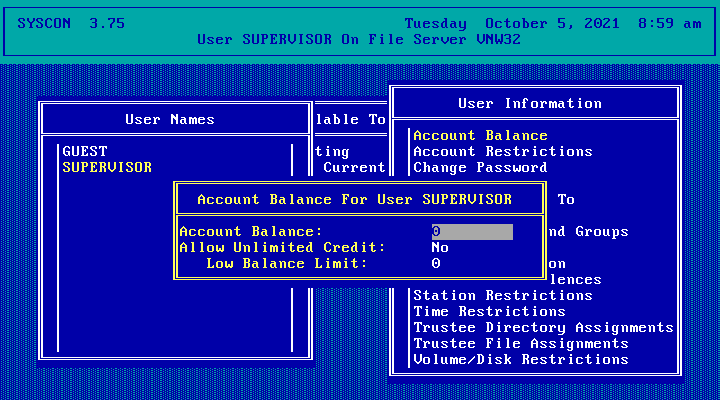The width and height of the screenshot is (720, 400).
Task: Click the User Information panel title
Action: click(530, 103)
